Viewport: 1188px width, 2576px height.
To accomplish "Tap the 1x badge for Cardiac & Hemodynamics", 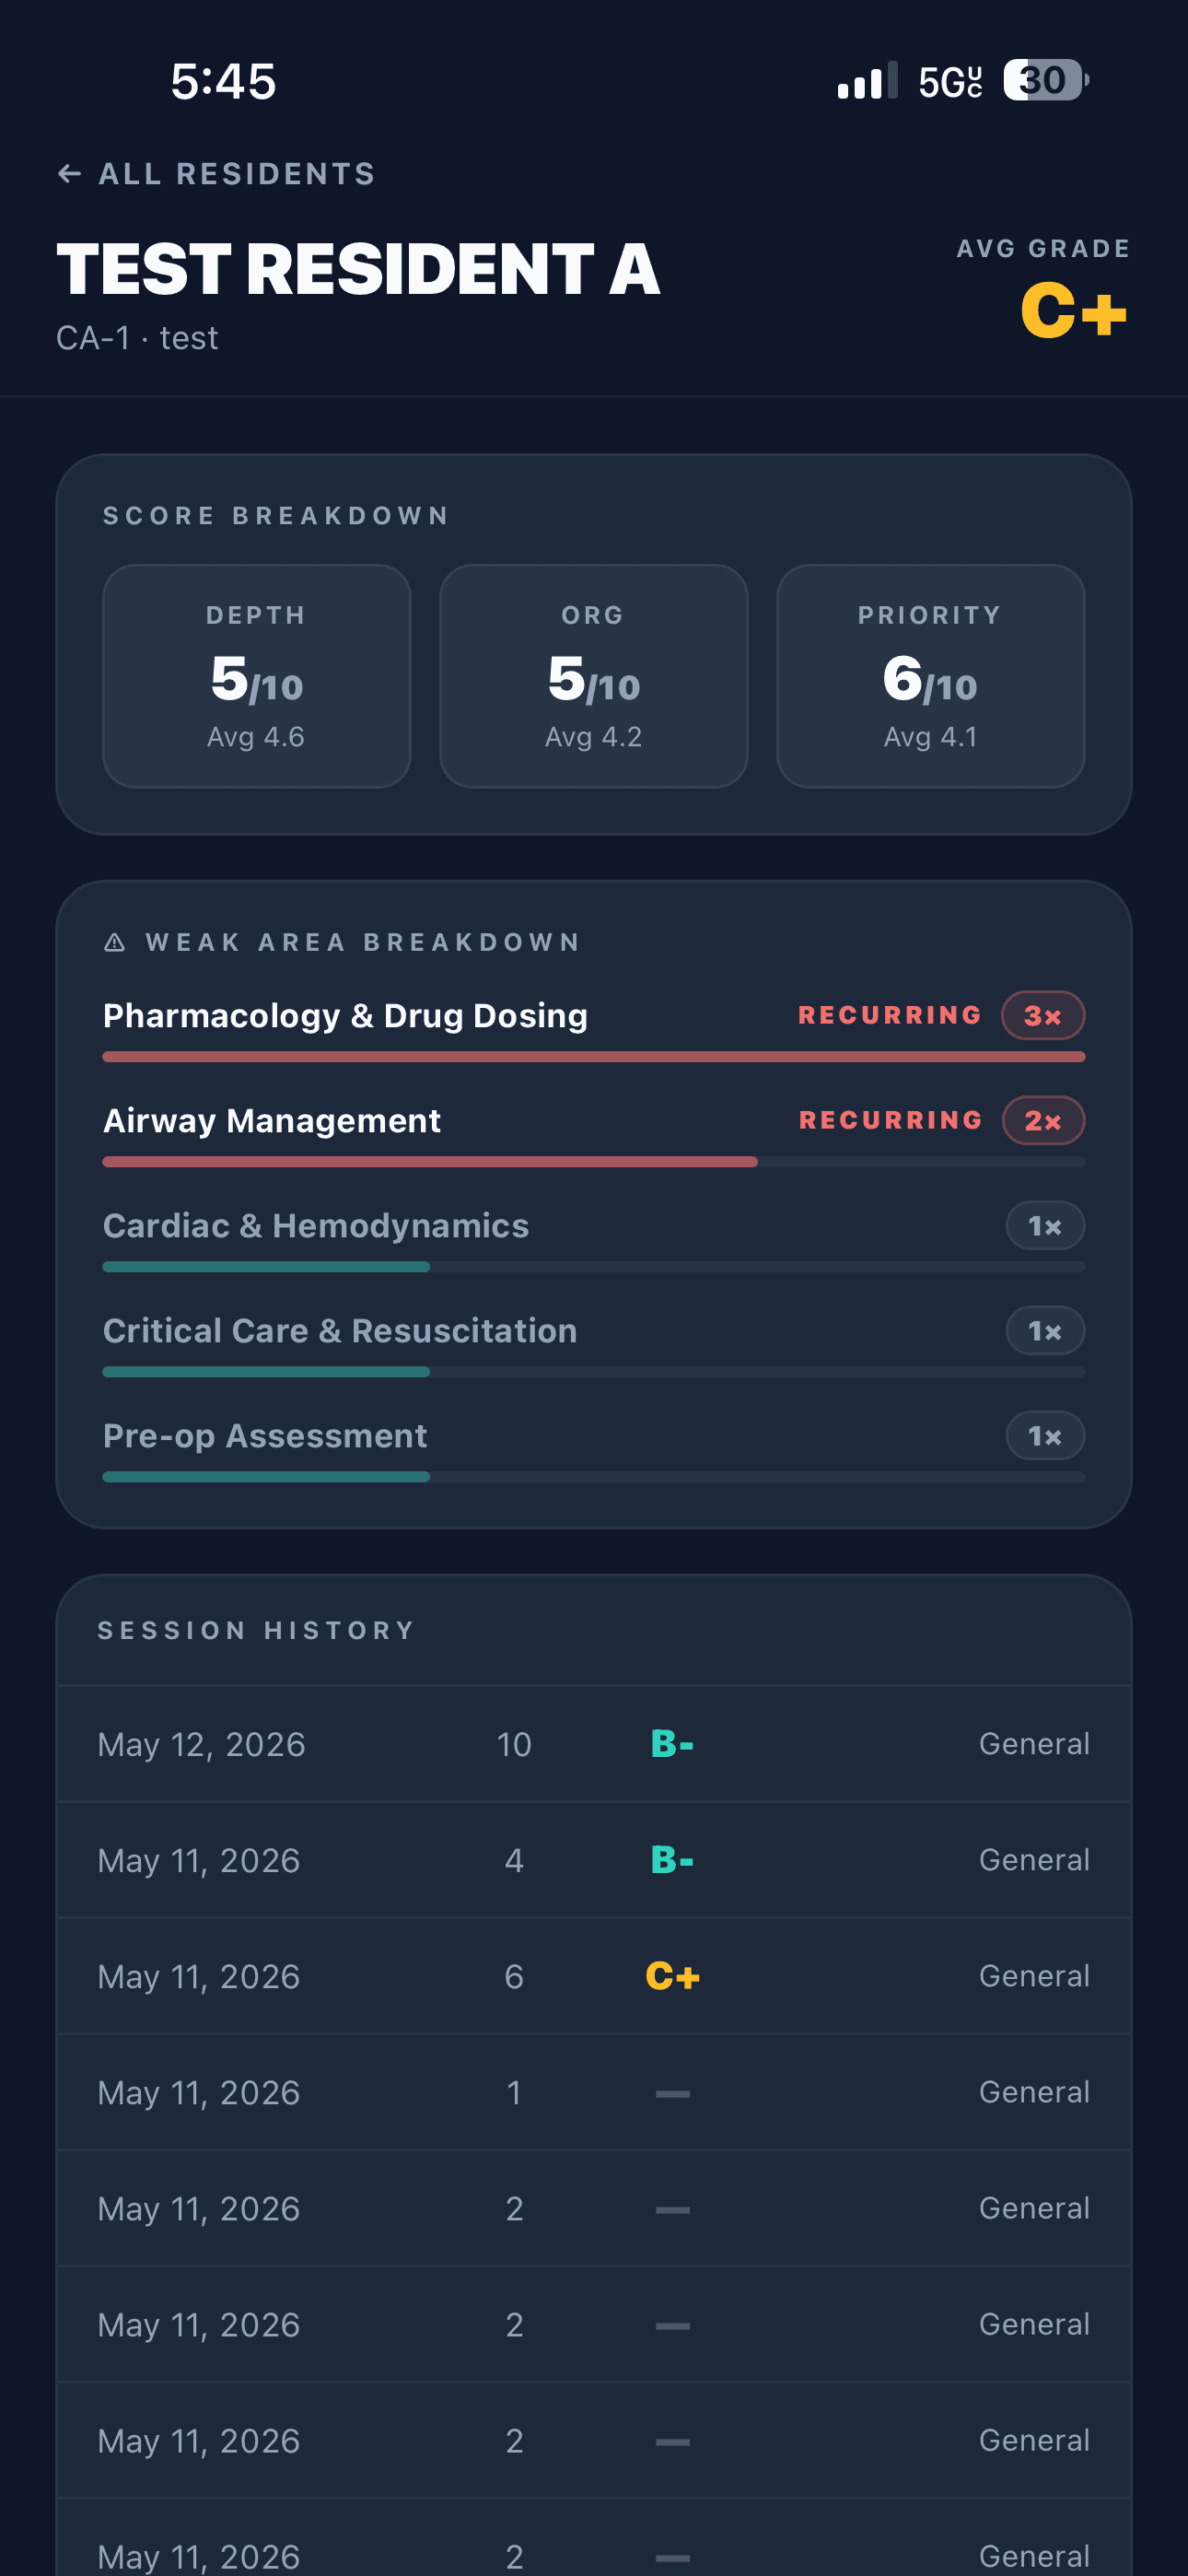I will (x=1045, y=1226).
